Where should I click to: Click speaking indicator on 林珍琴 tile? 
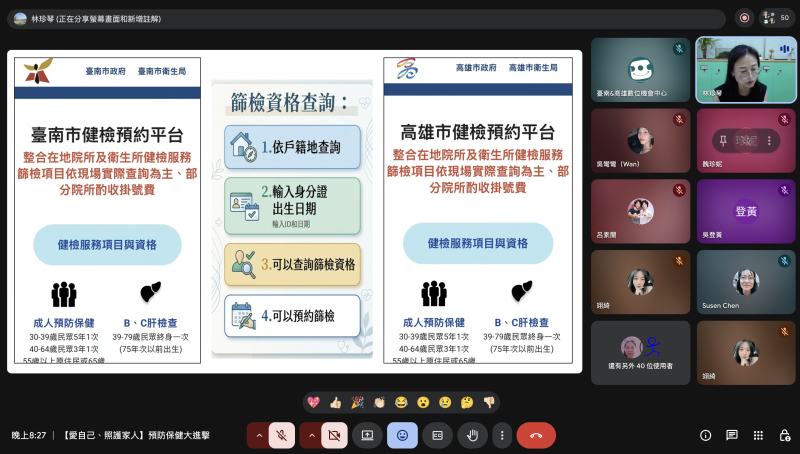tap(784, 49)
